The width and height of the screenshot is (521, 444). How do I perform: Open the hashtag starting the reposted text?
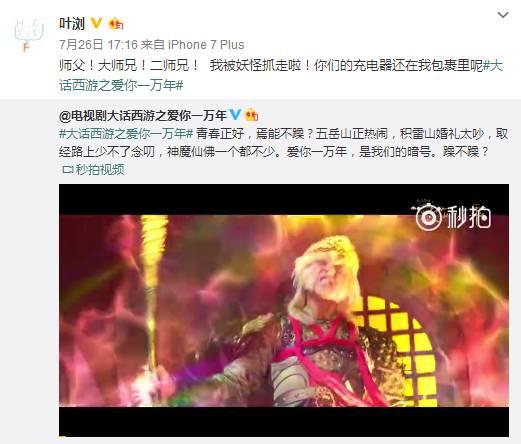[126, 134]
